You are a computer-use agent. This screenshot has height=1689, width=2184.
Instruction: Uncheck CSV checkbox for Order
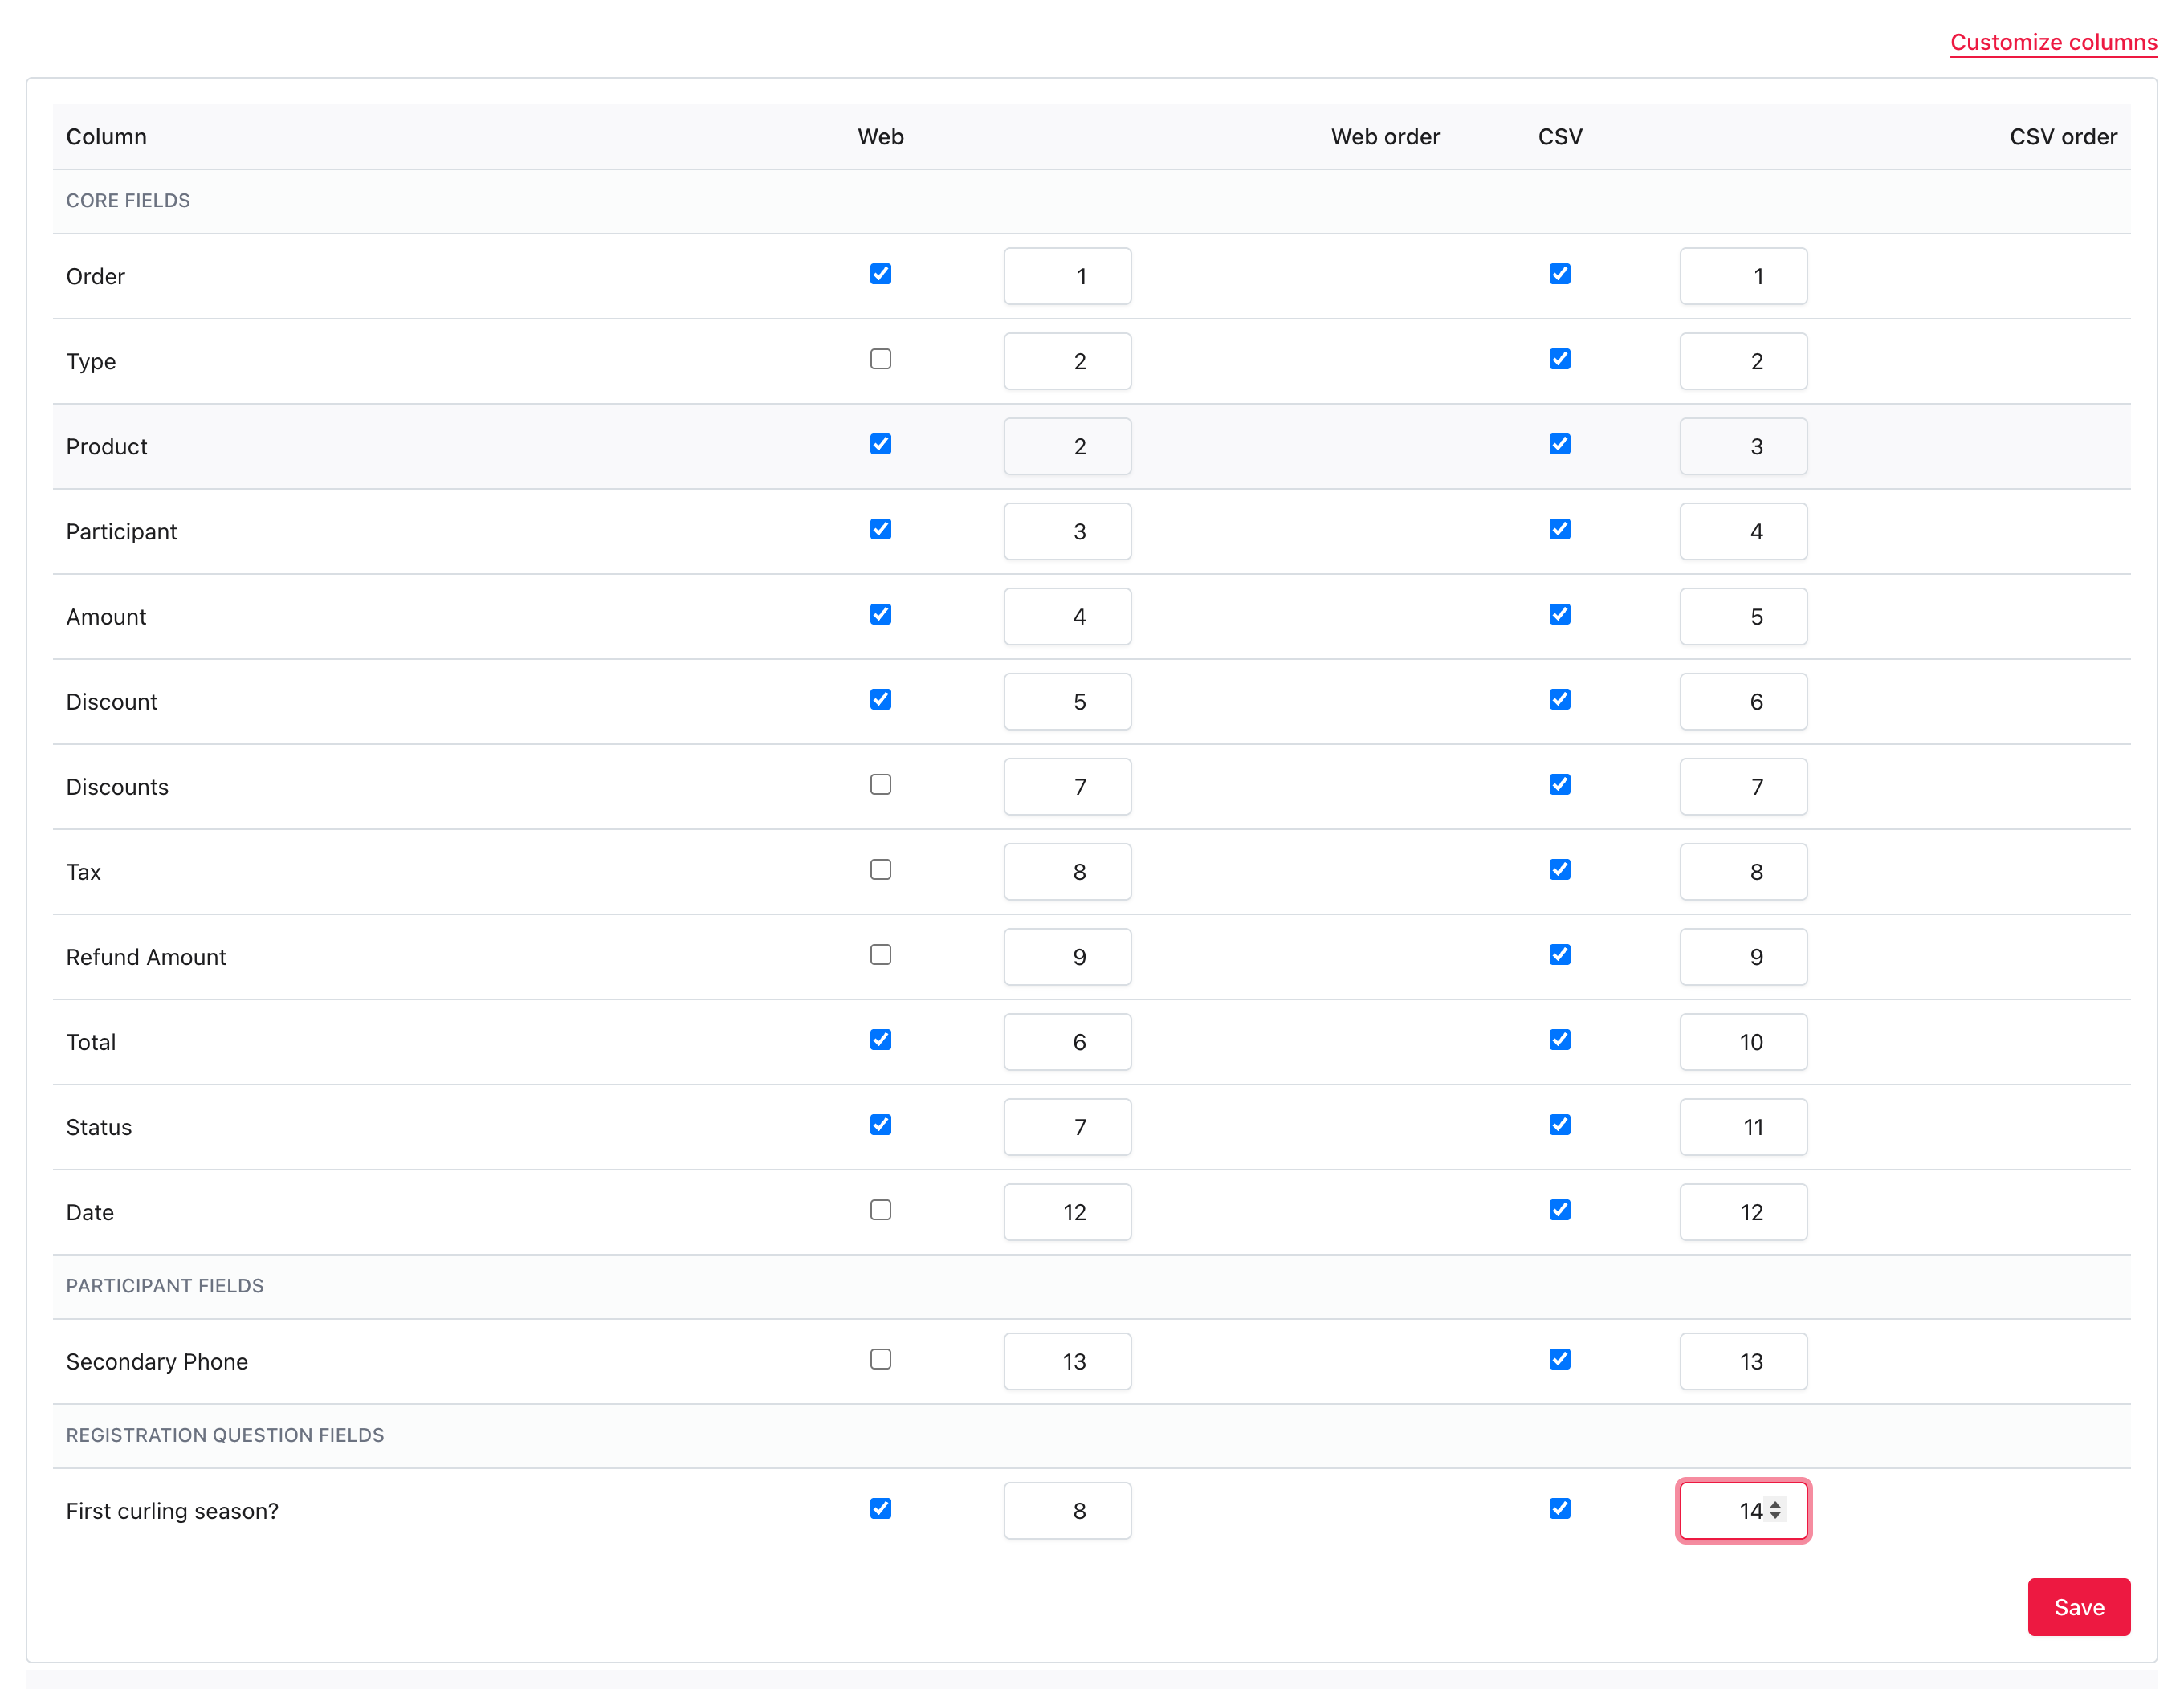point(1559,274)
